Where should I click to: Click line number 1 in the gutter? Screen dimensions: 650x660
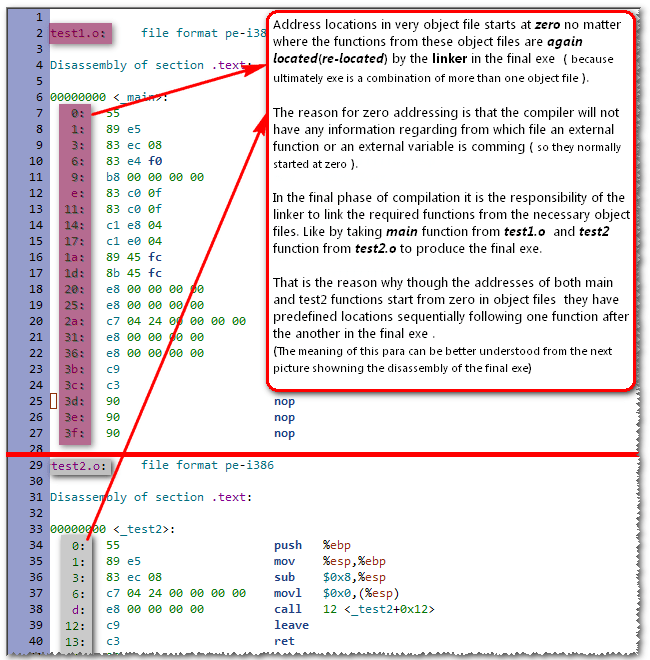coord(39,17)
